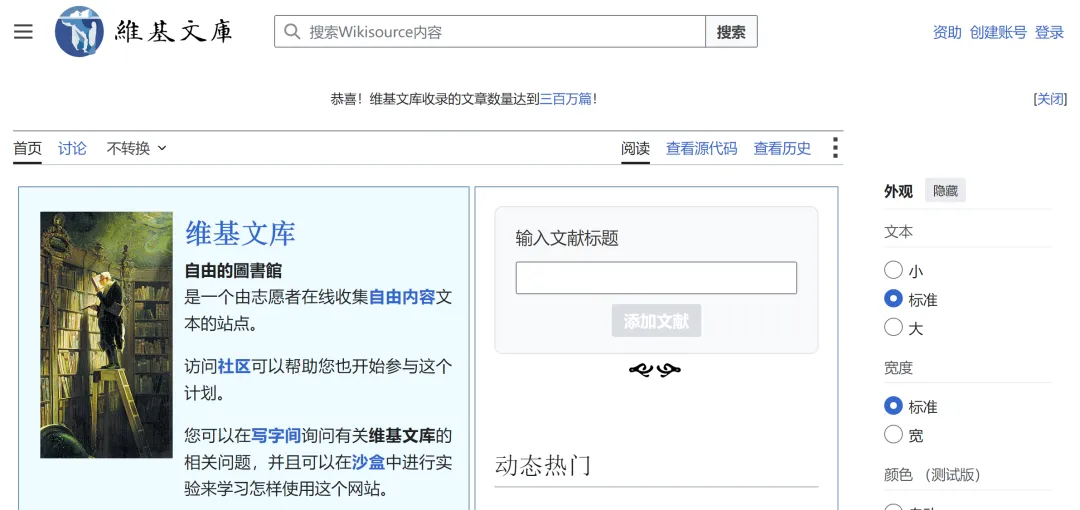Click the 添加文献 button
Viewport: 1080px width, 510px height.
656,321
